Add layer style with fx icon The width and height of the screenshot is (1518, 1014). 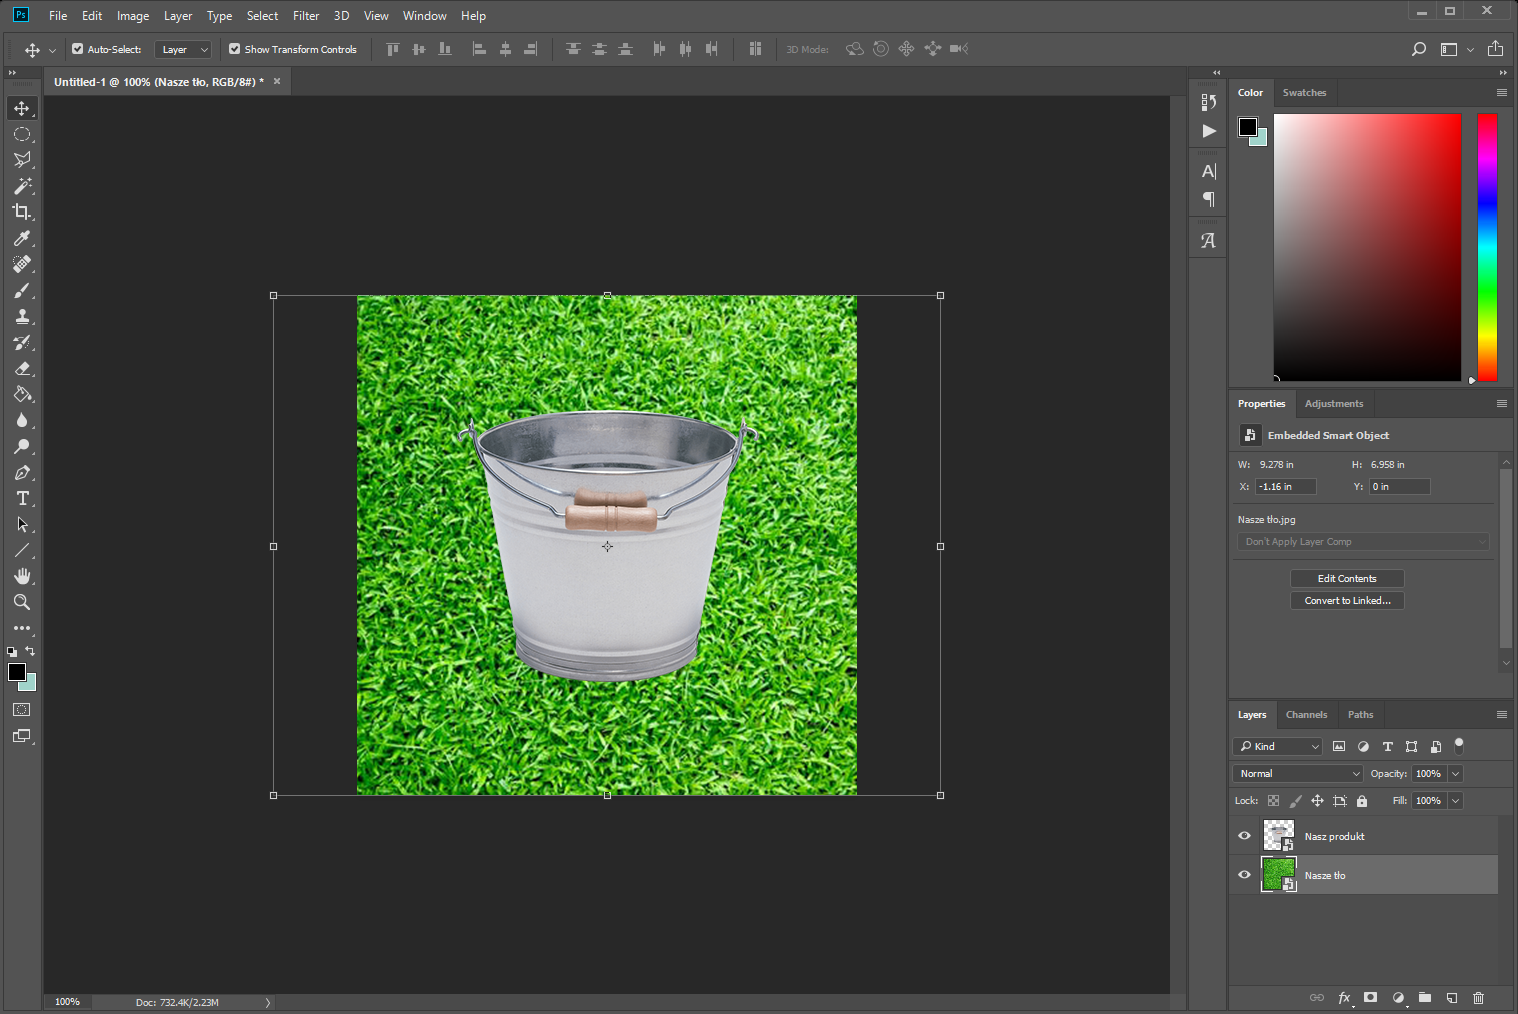(1344, 998)
